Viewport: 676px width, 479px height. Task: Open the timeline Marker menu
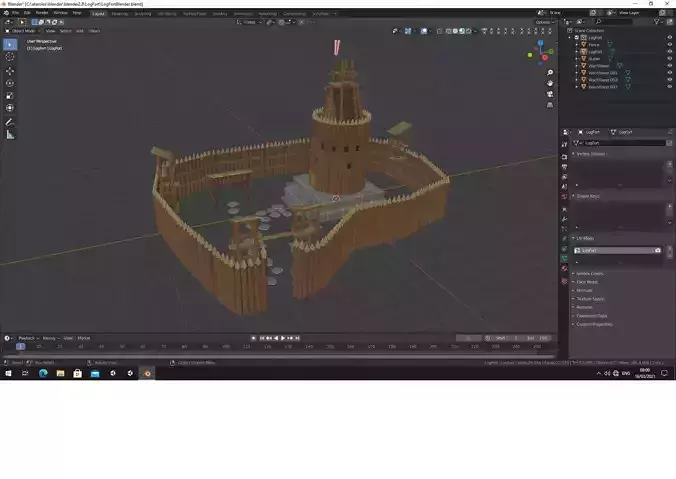pyautogui.click(x=84, y=338)
